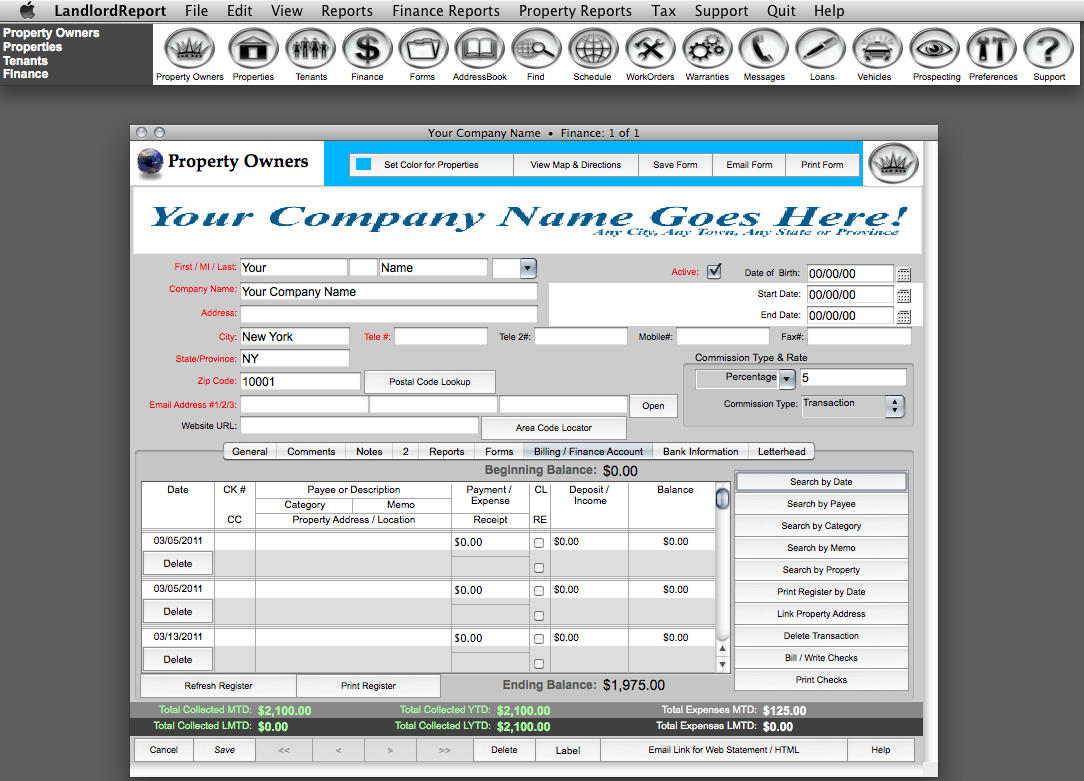Click the Print Checks button
The width and height of the screenshot is (1084, 781).
pyautogui.click(x=821, y=680)
